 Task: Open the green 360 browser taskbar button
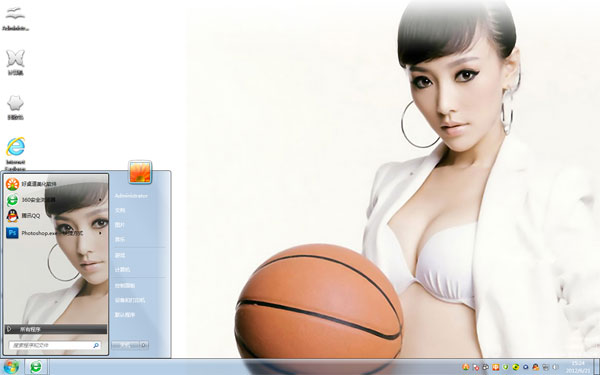click(36, 367)
